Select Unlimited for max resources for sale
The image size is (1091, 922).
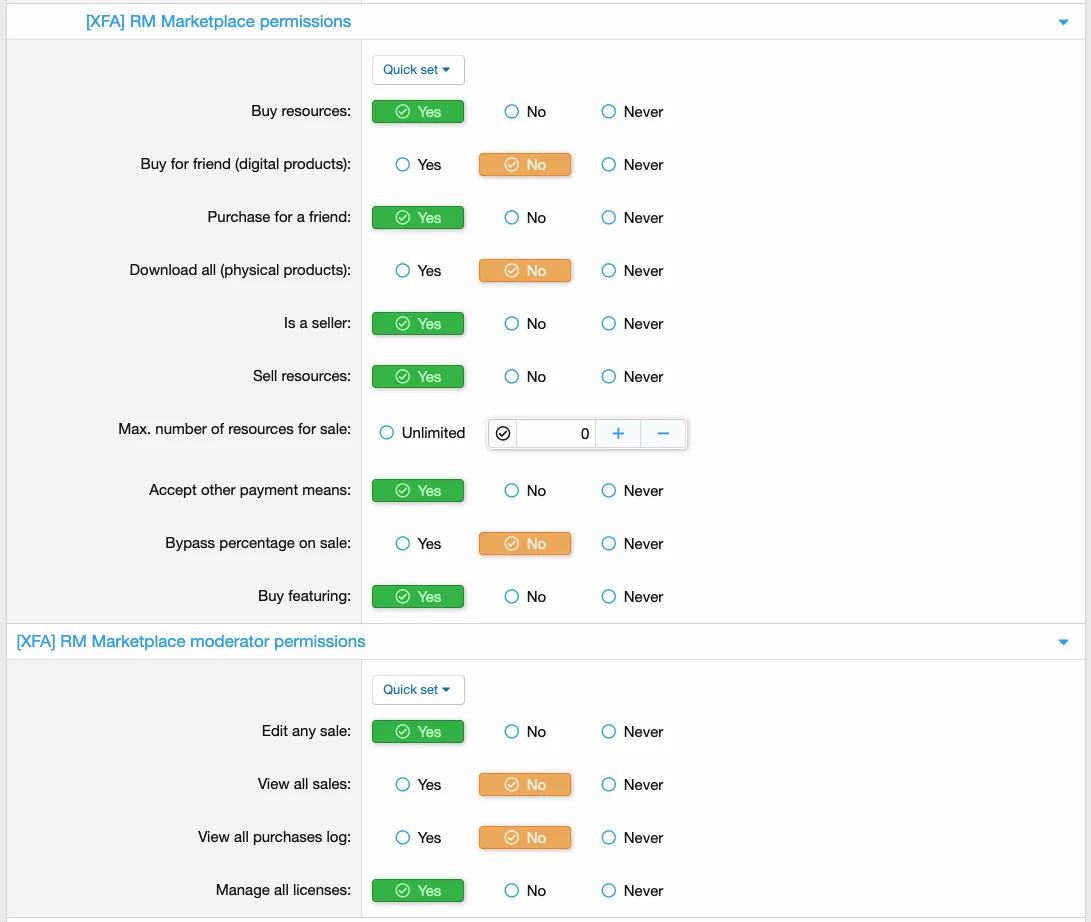(387, 433)
